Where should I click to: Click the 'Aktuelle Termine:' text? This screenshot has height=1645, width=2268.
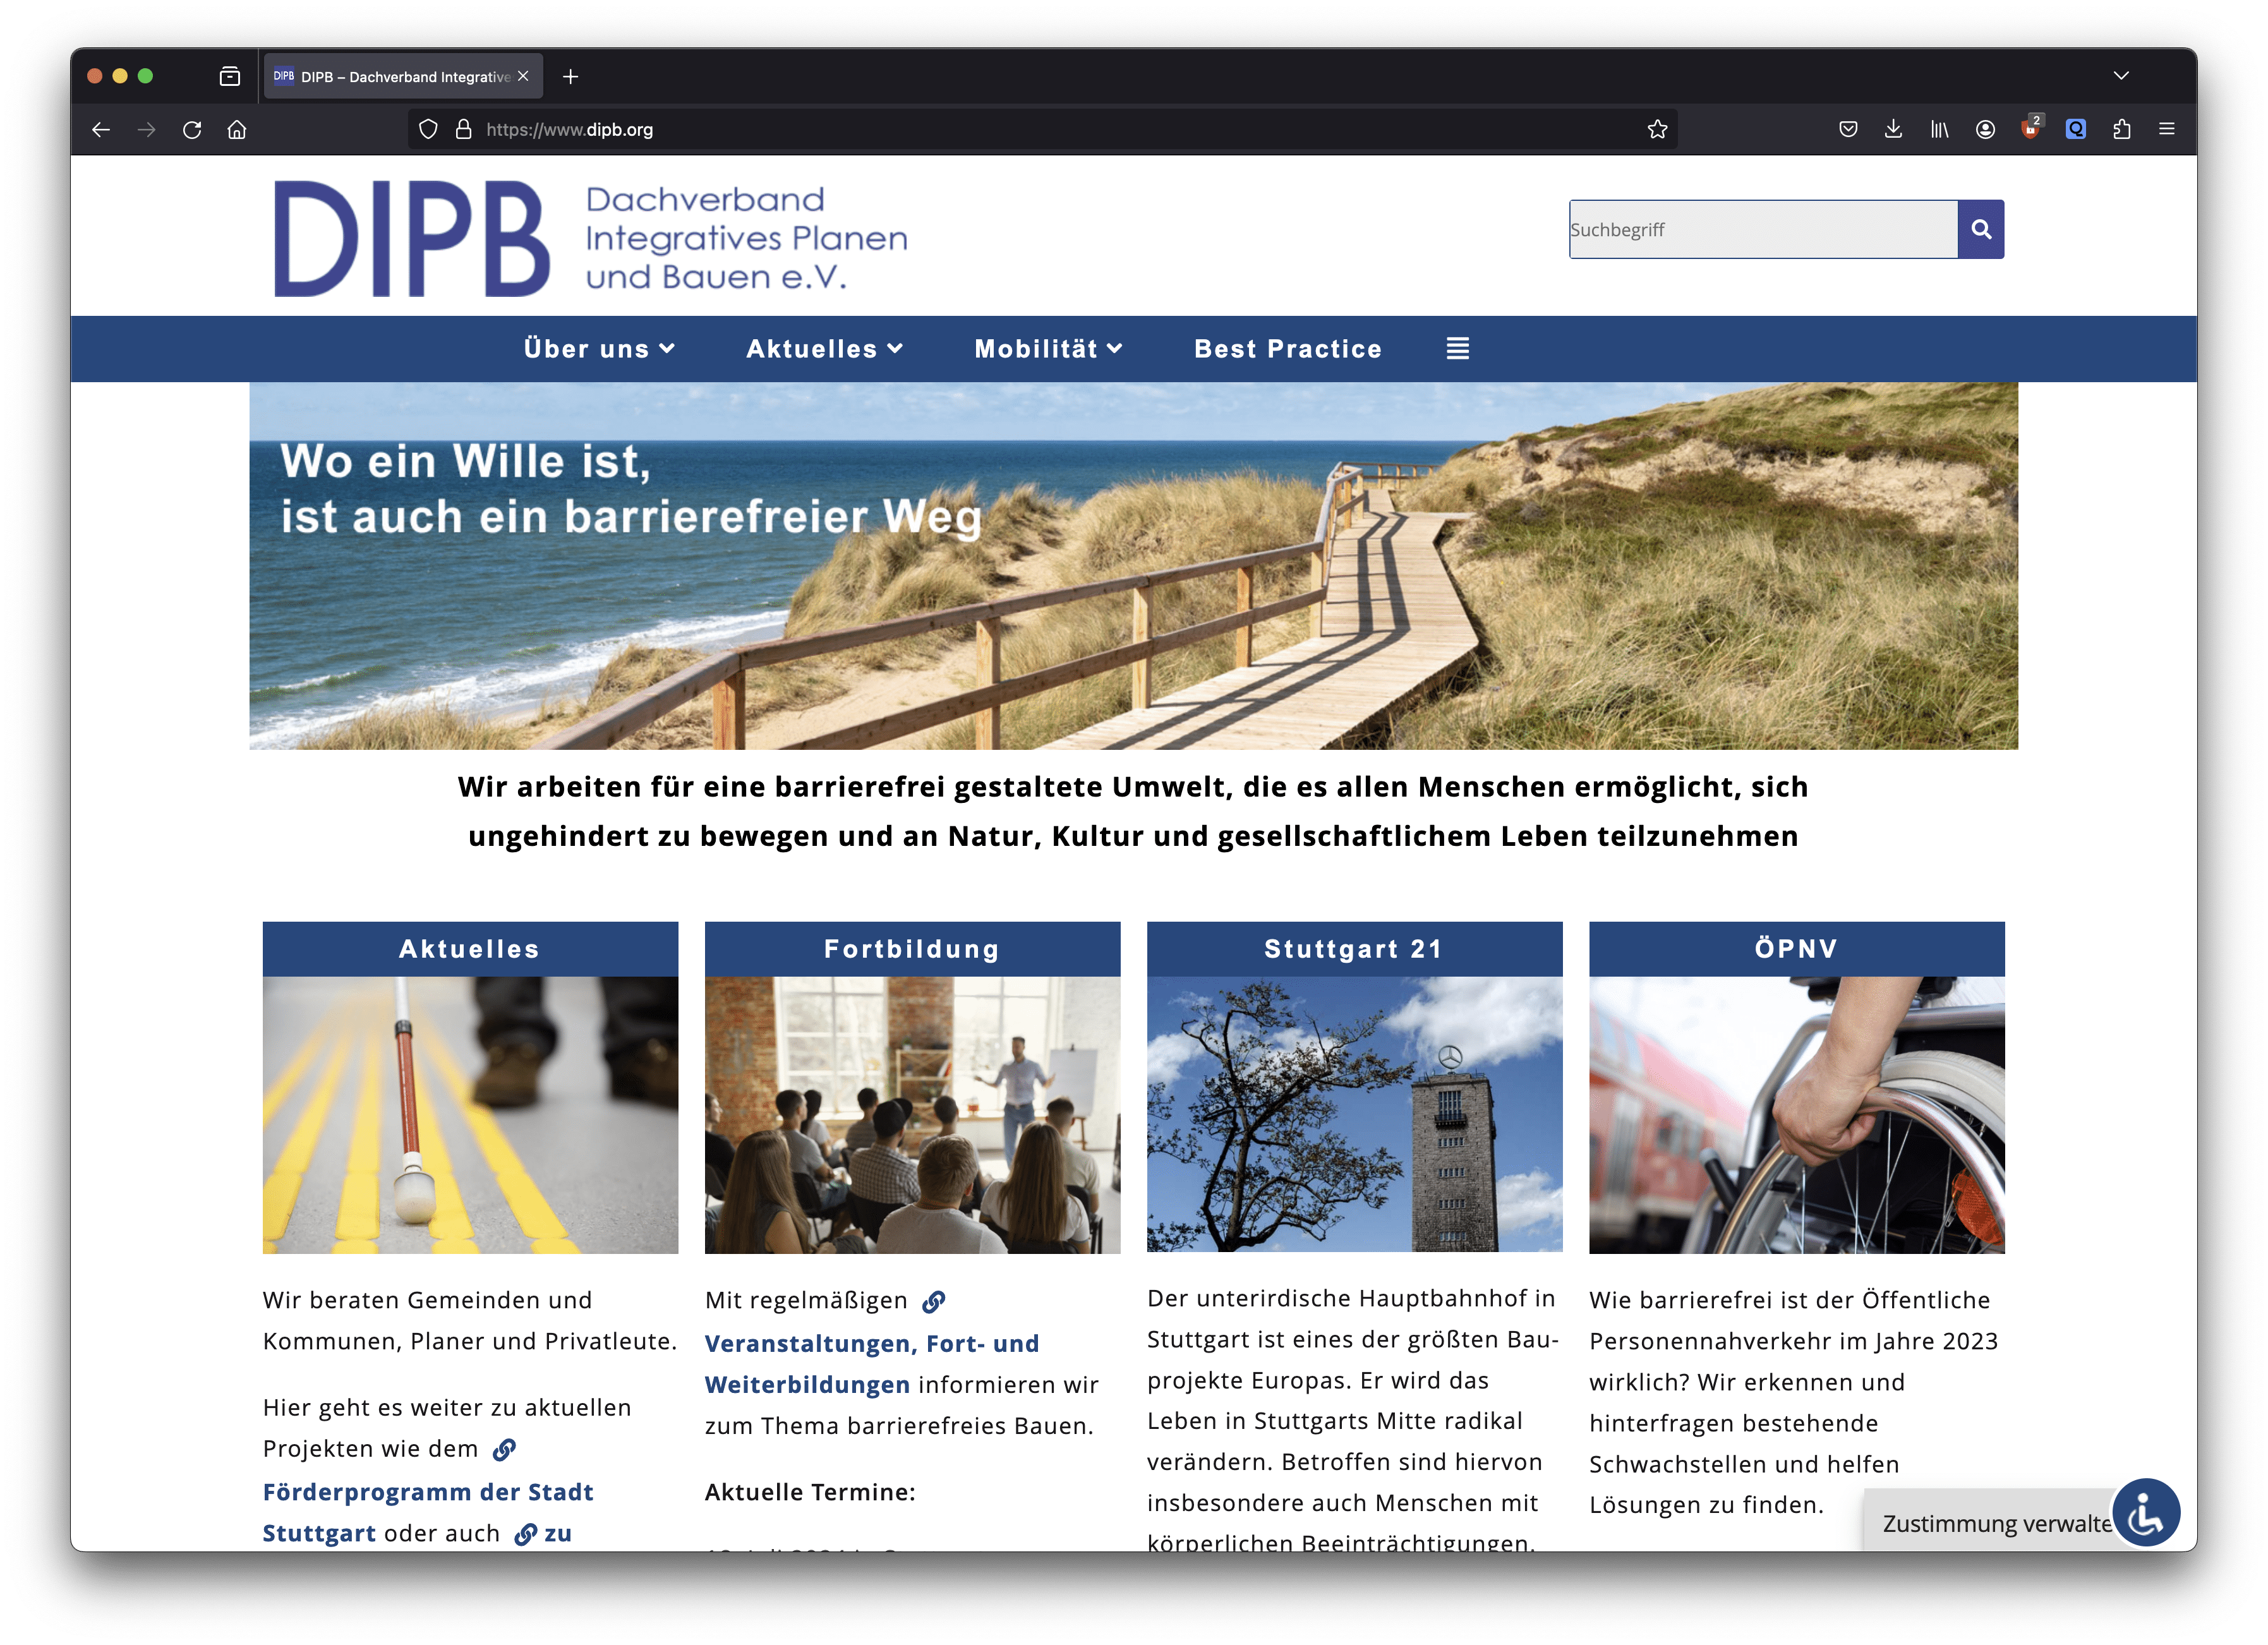[x=810, y=1491]
